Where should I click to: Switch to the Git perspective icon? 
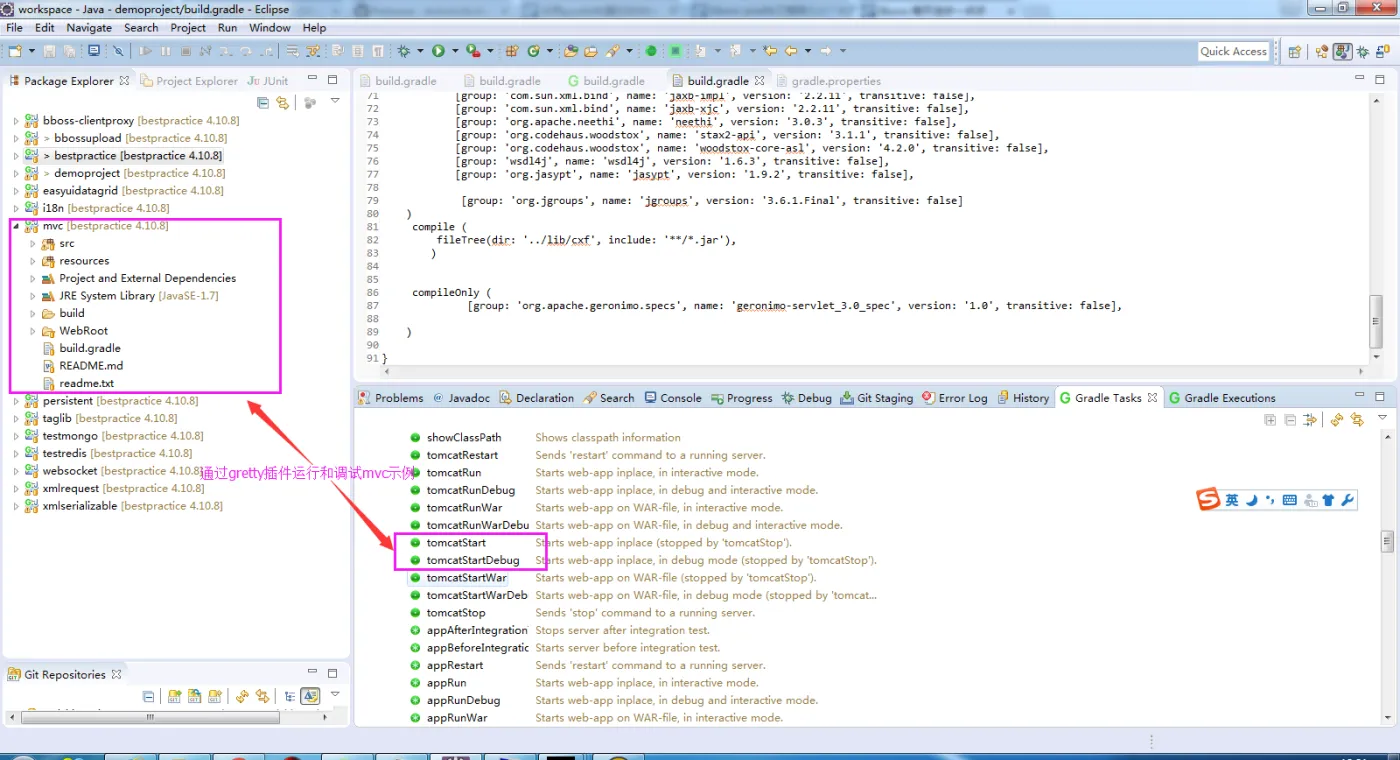pyautogui.click(x=1384, y=51)
